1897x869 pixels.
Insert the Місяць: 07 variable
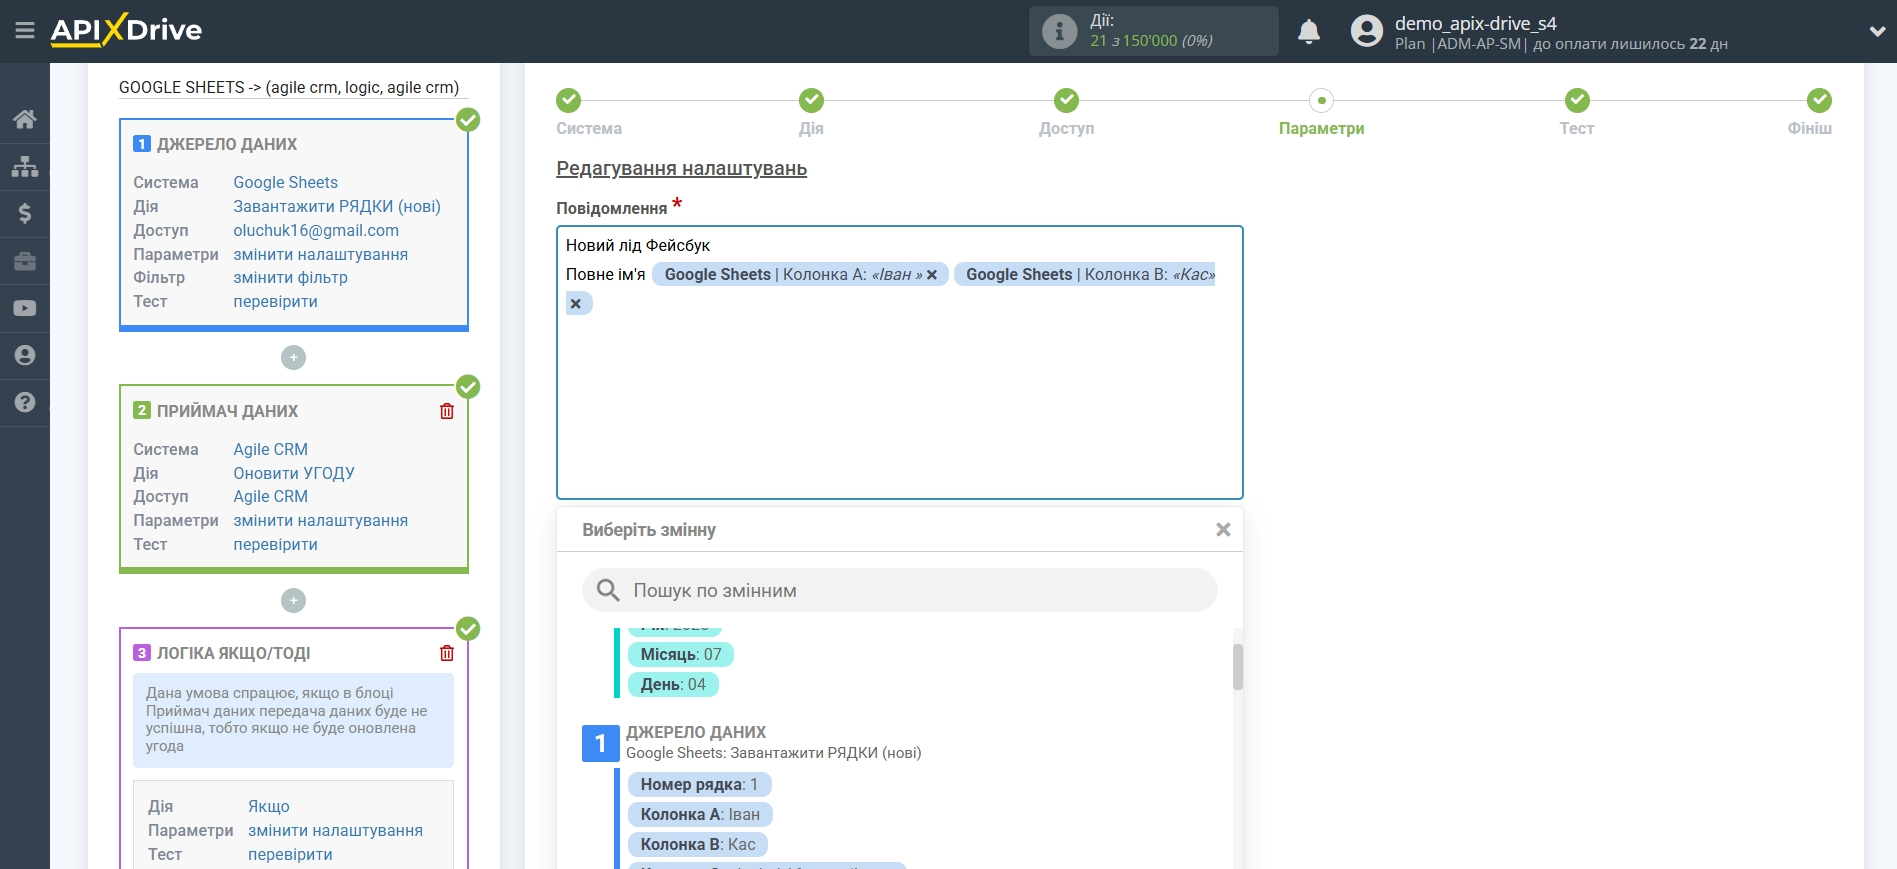(681, 654)
